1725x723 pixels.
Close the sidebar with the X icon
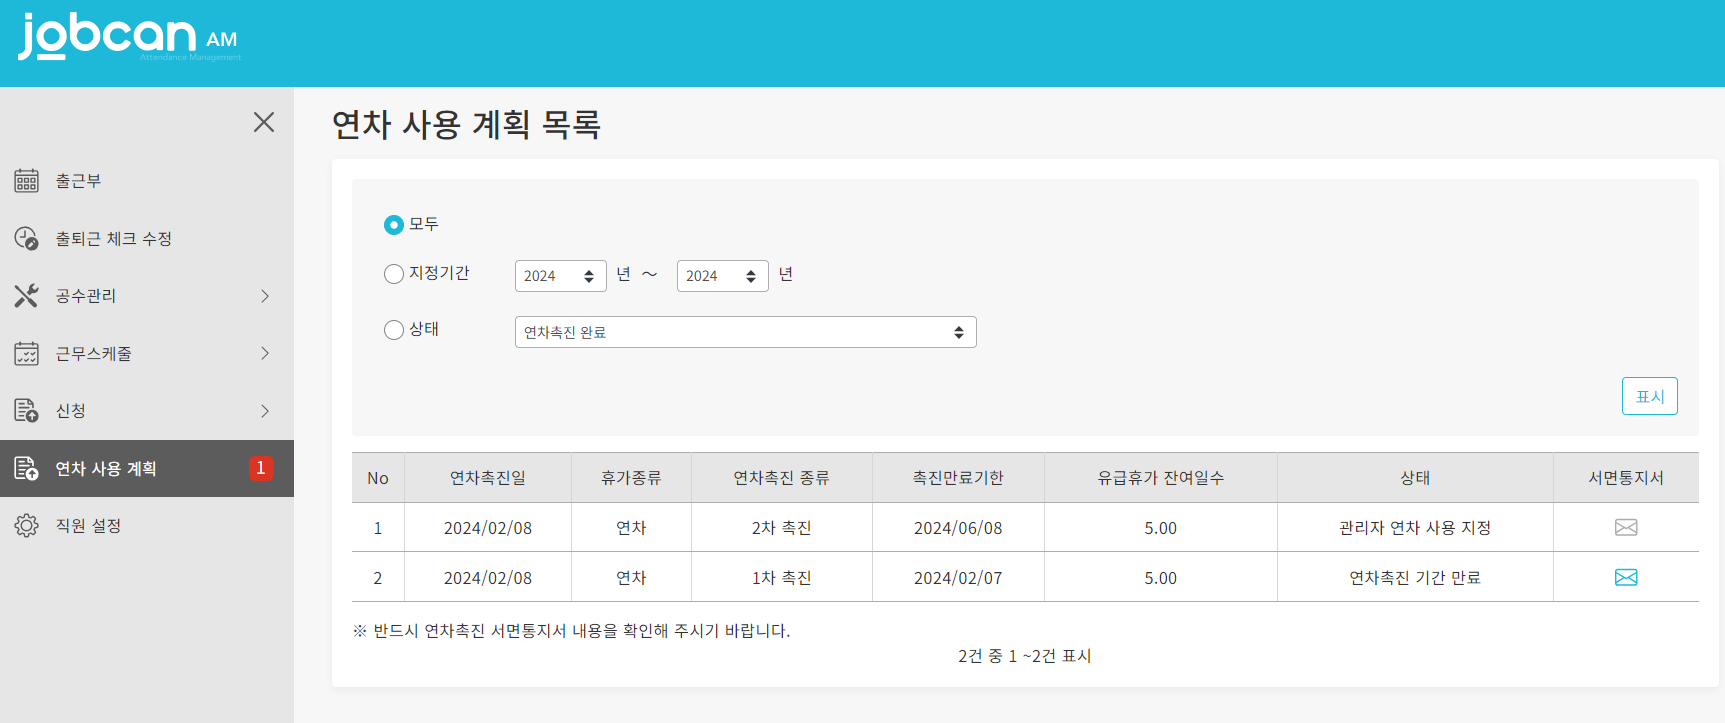pyautogui.click(x=264, y=122)
